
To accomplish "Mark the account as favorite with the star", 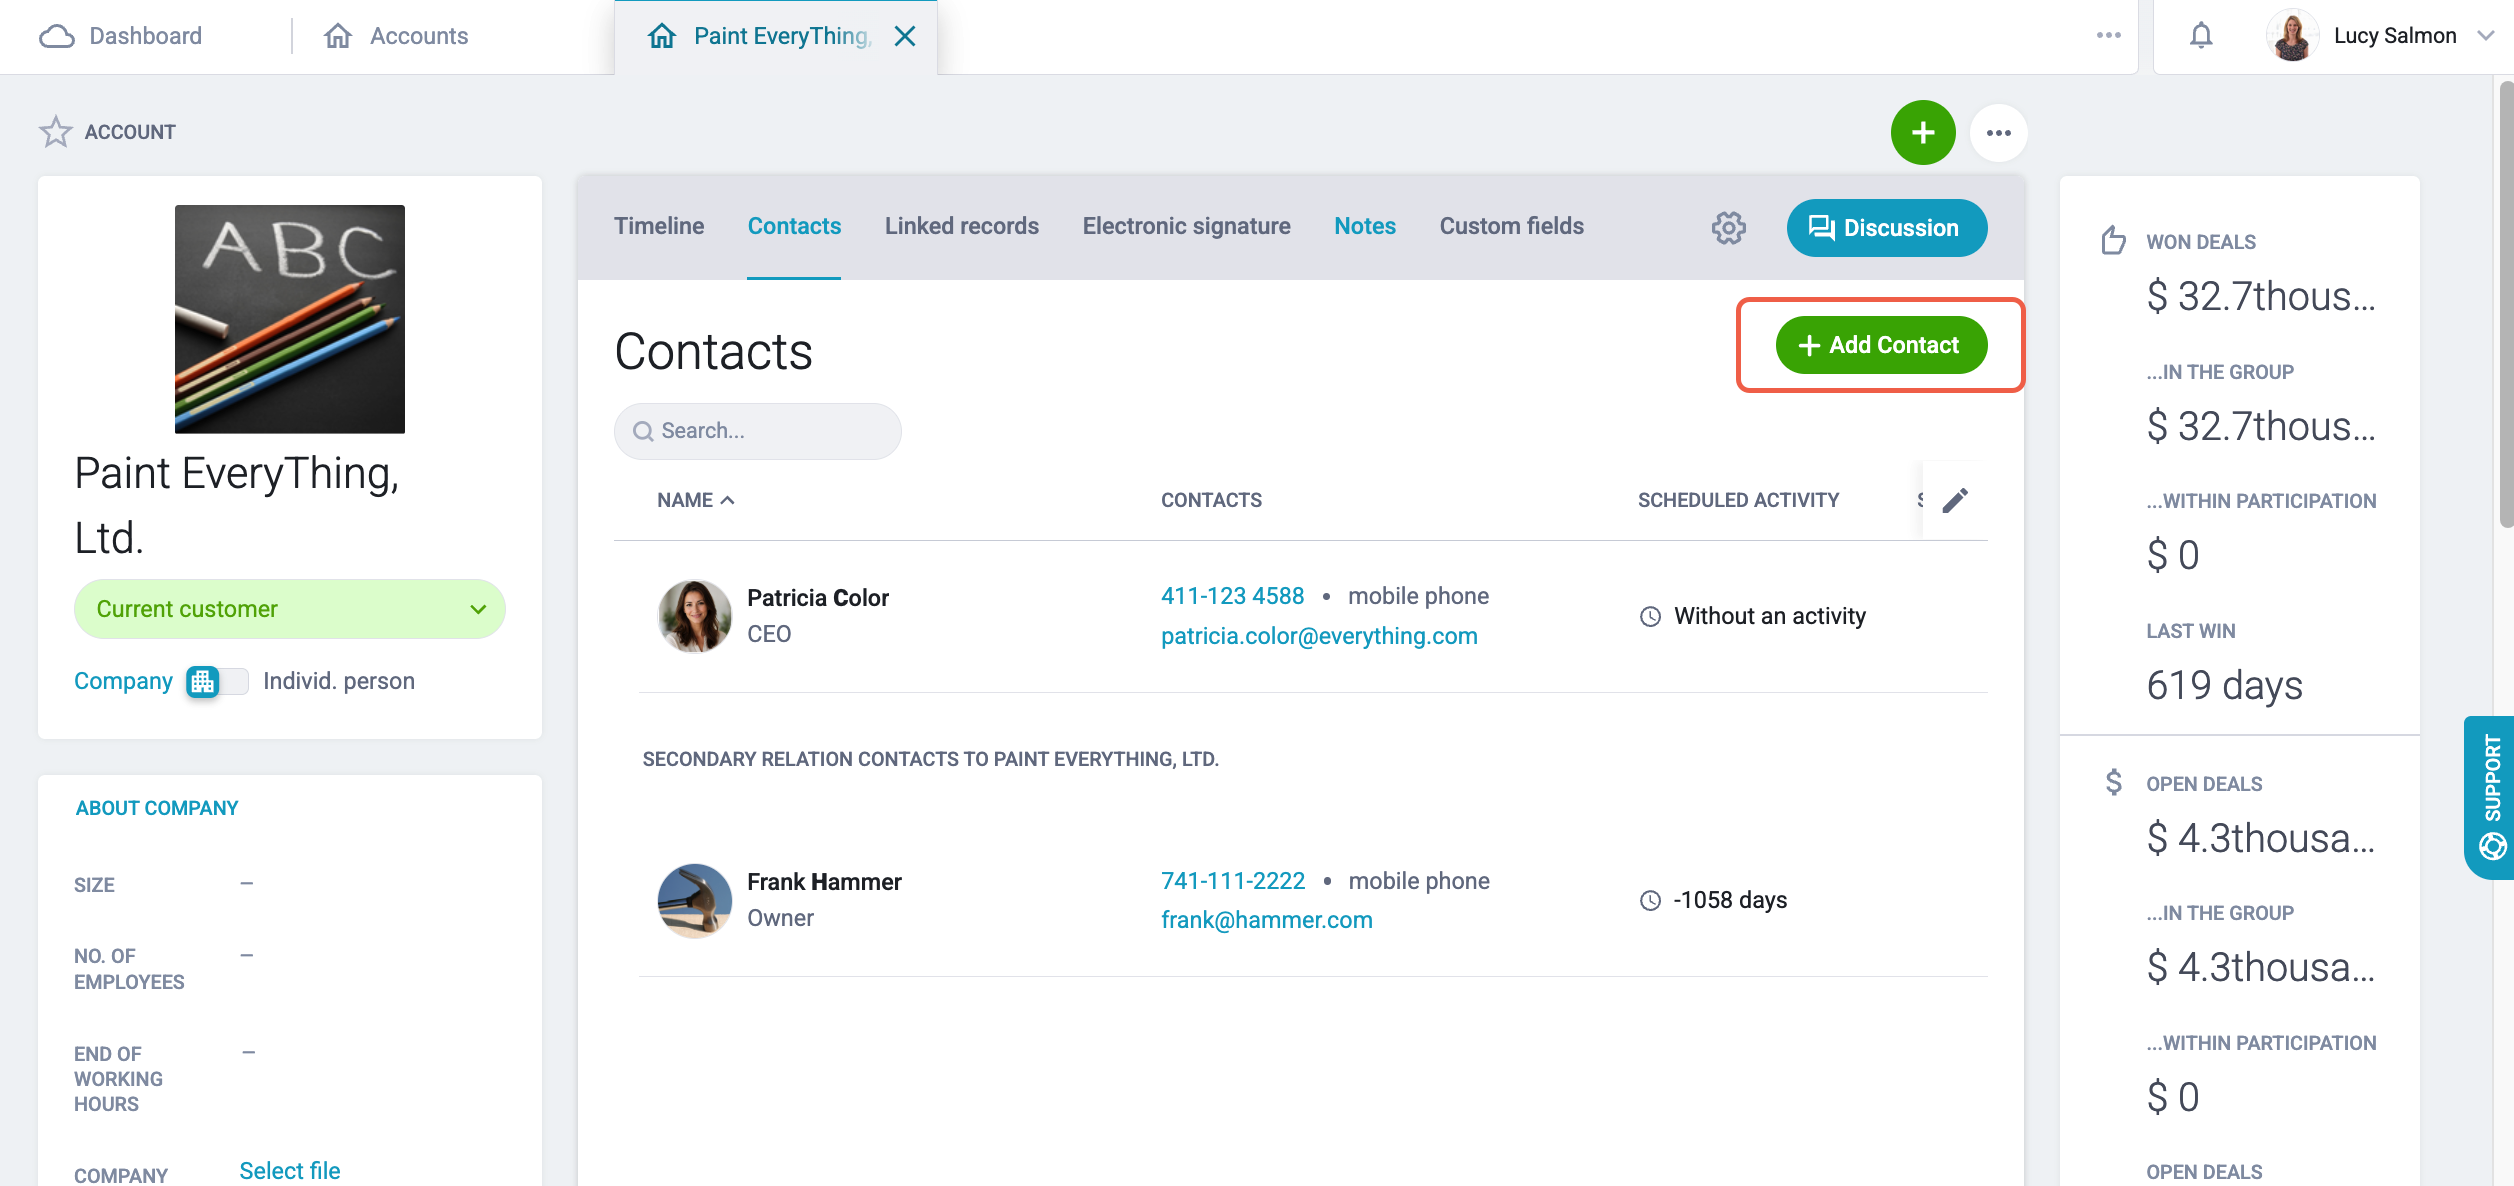I will click(x=56, y=132).
